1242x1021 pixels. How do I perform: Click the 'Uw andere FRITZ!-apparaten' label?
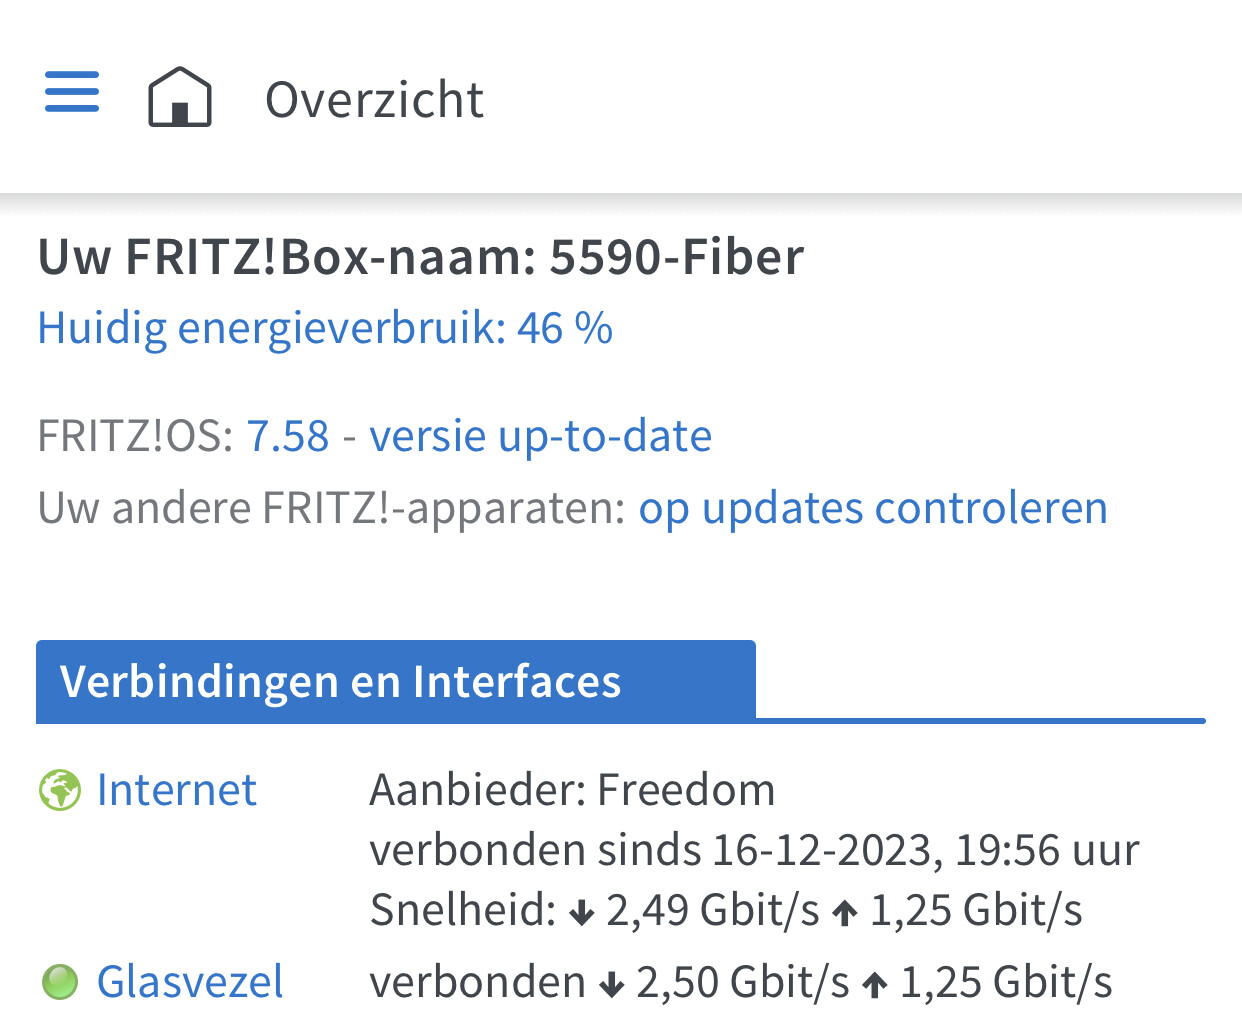click(x=331, y=508)
